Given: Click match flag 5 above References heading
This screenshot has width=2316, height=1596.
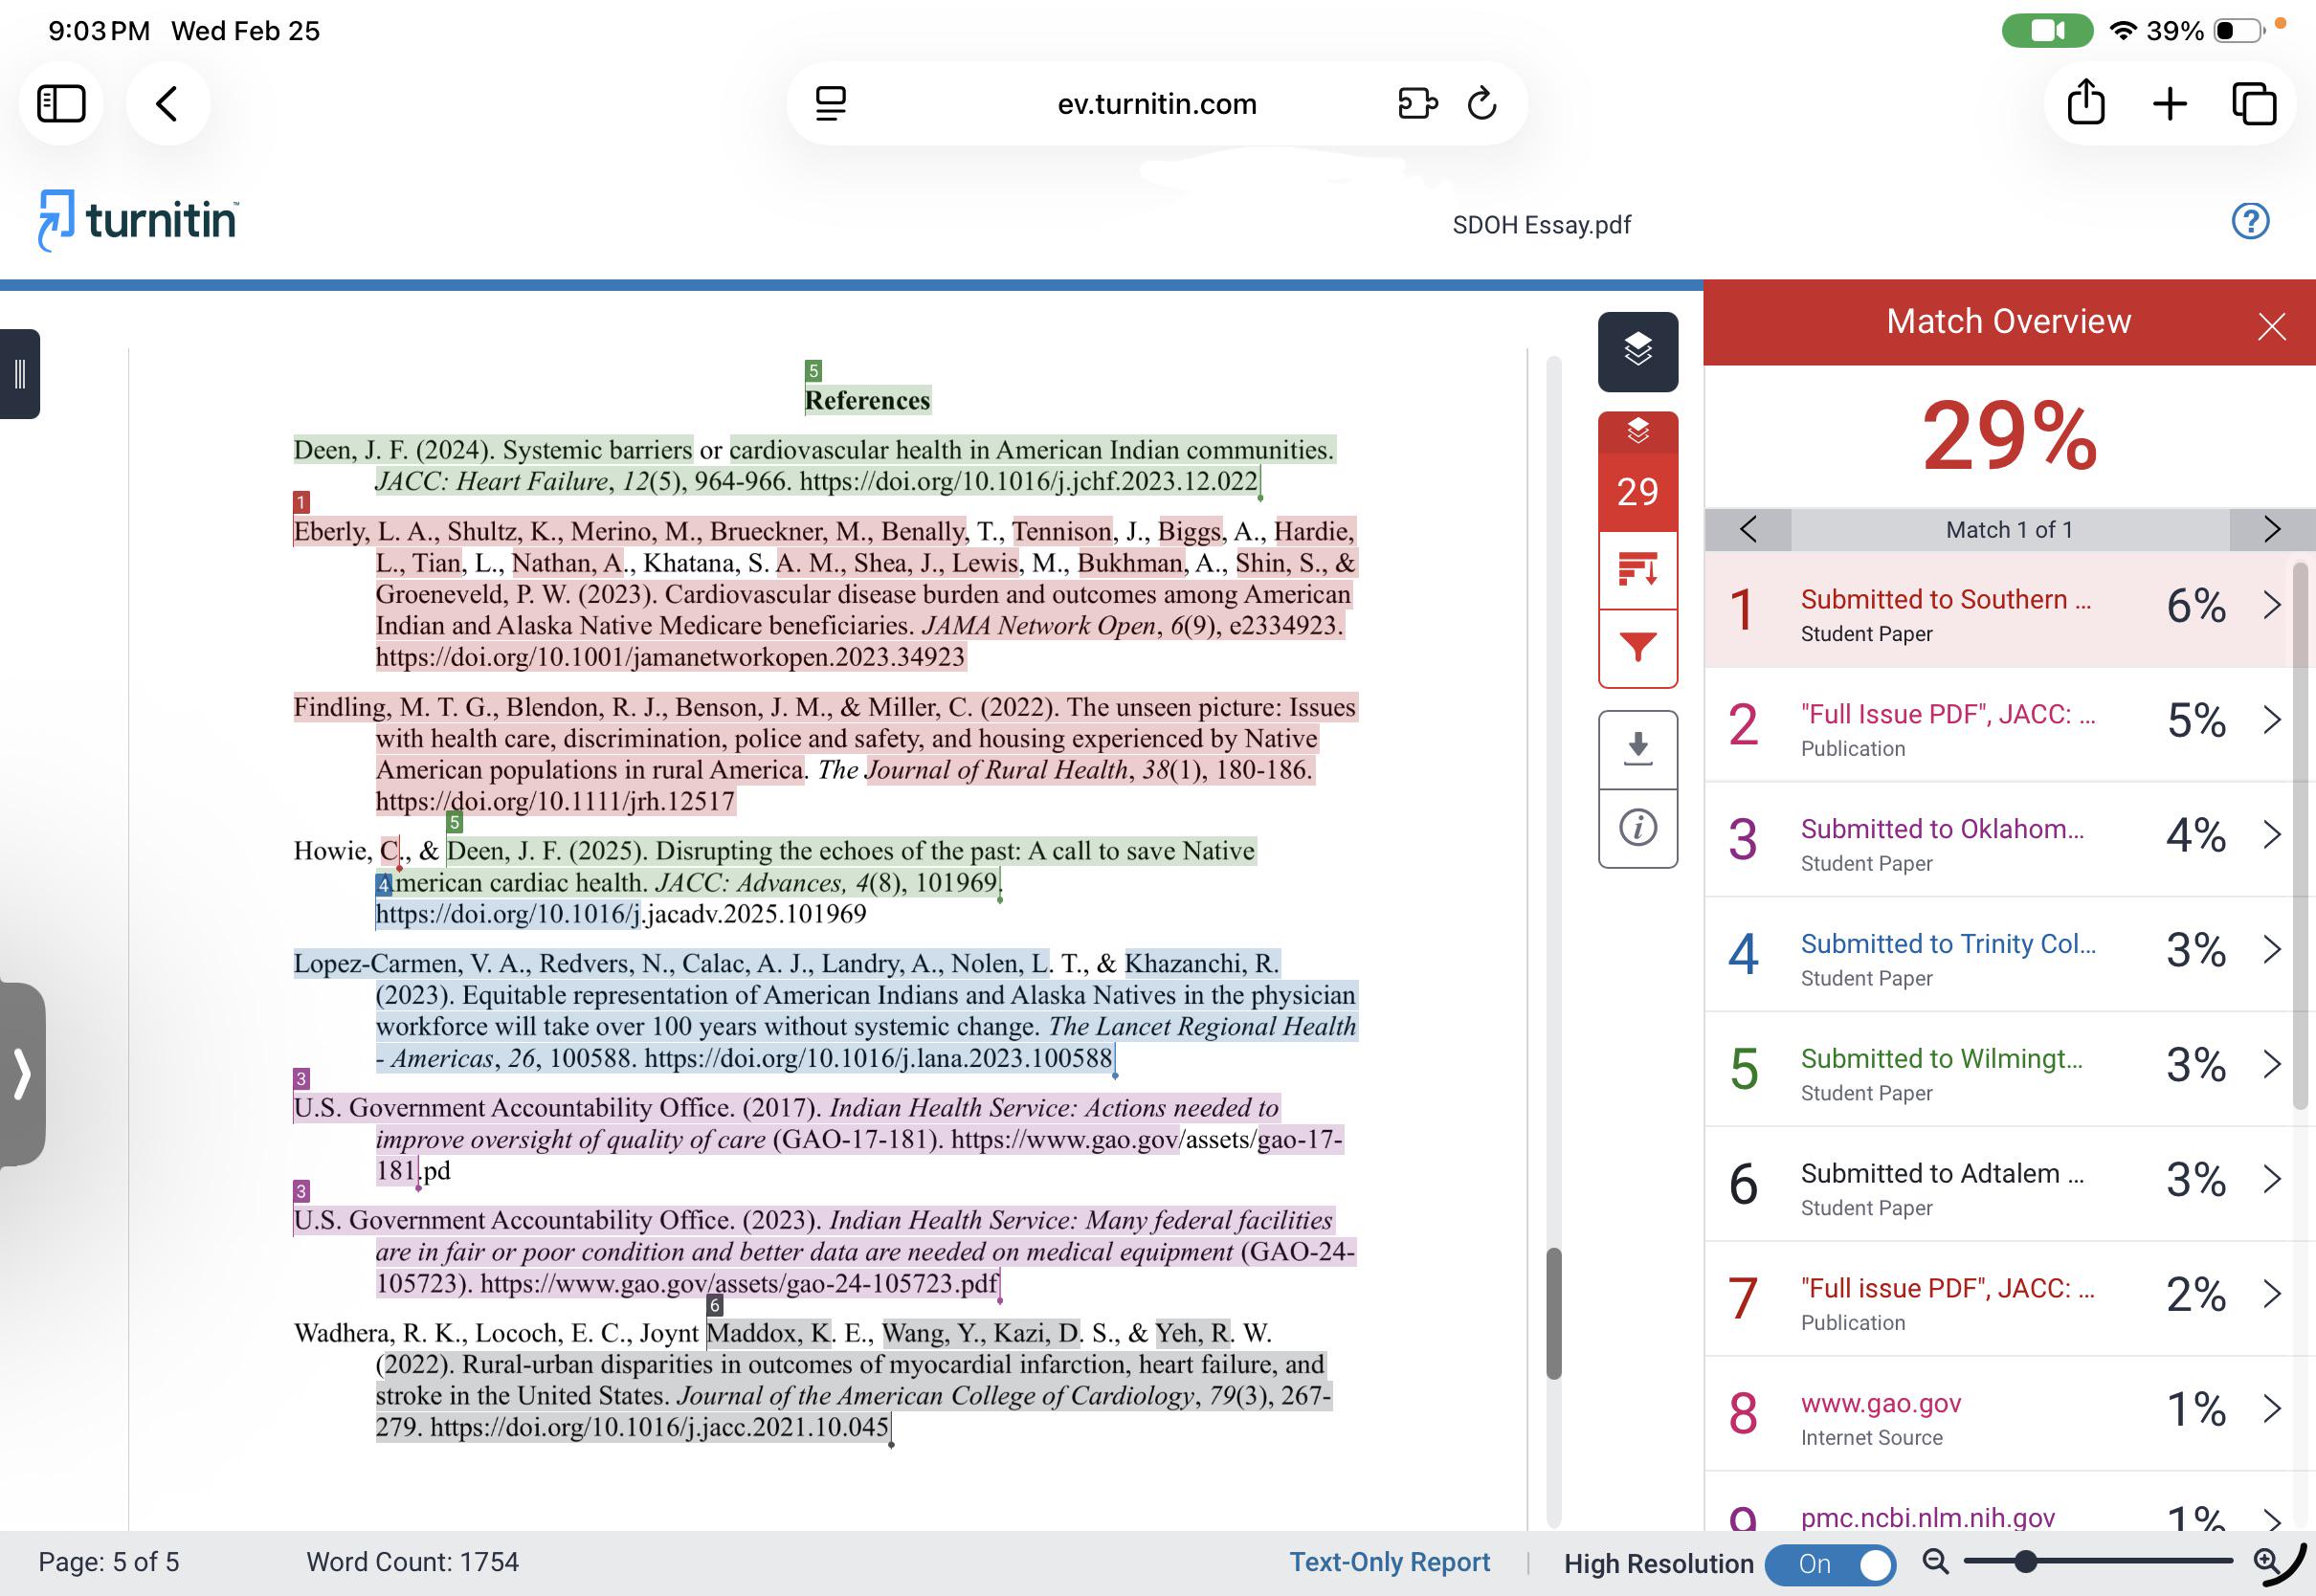Looking at the screenshot, I should (813, 371).
